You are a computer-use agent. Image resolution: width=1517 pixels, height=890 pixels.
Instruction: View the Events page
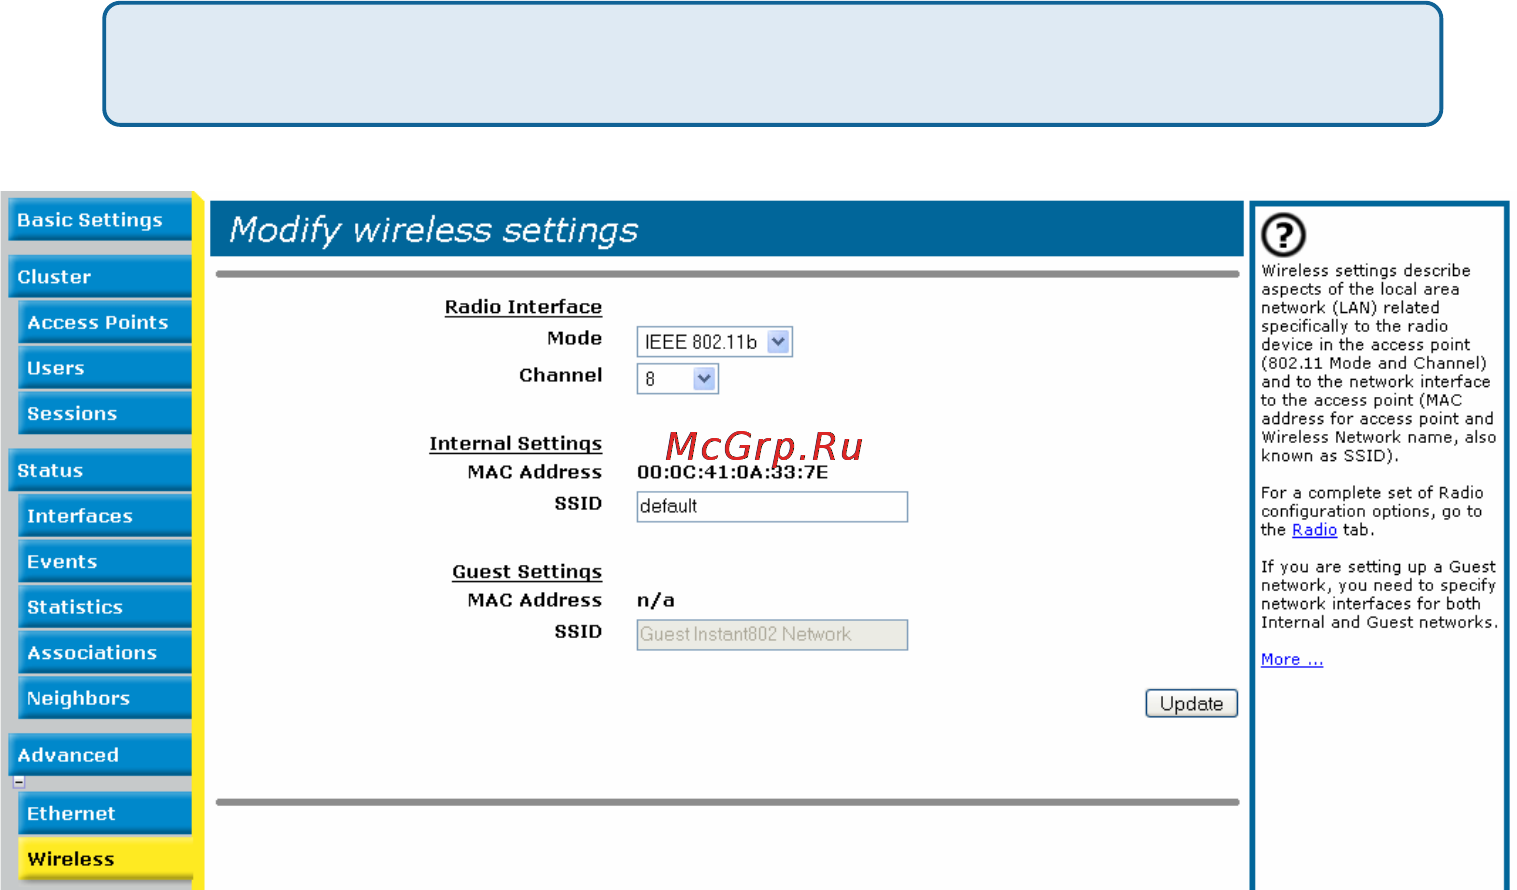pyautogui.click(x=105, y=562)
